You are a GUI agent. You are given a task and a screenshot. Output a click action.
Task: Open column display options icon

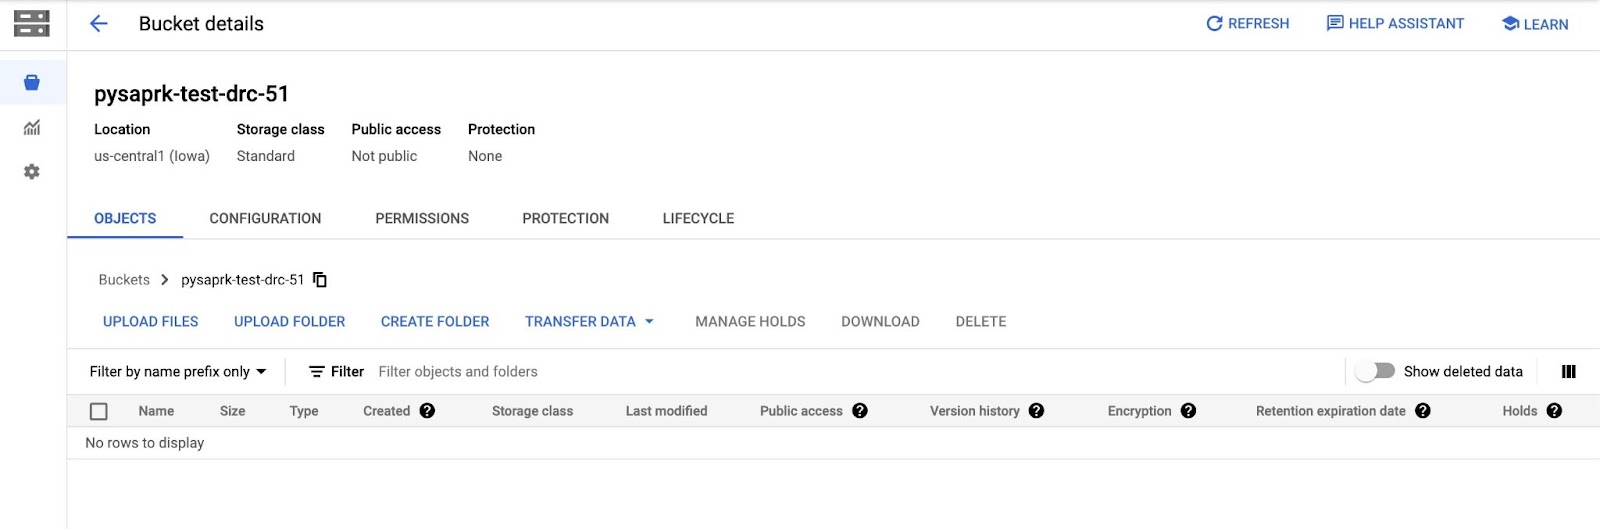click(1568, 372)
